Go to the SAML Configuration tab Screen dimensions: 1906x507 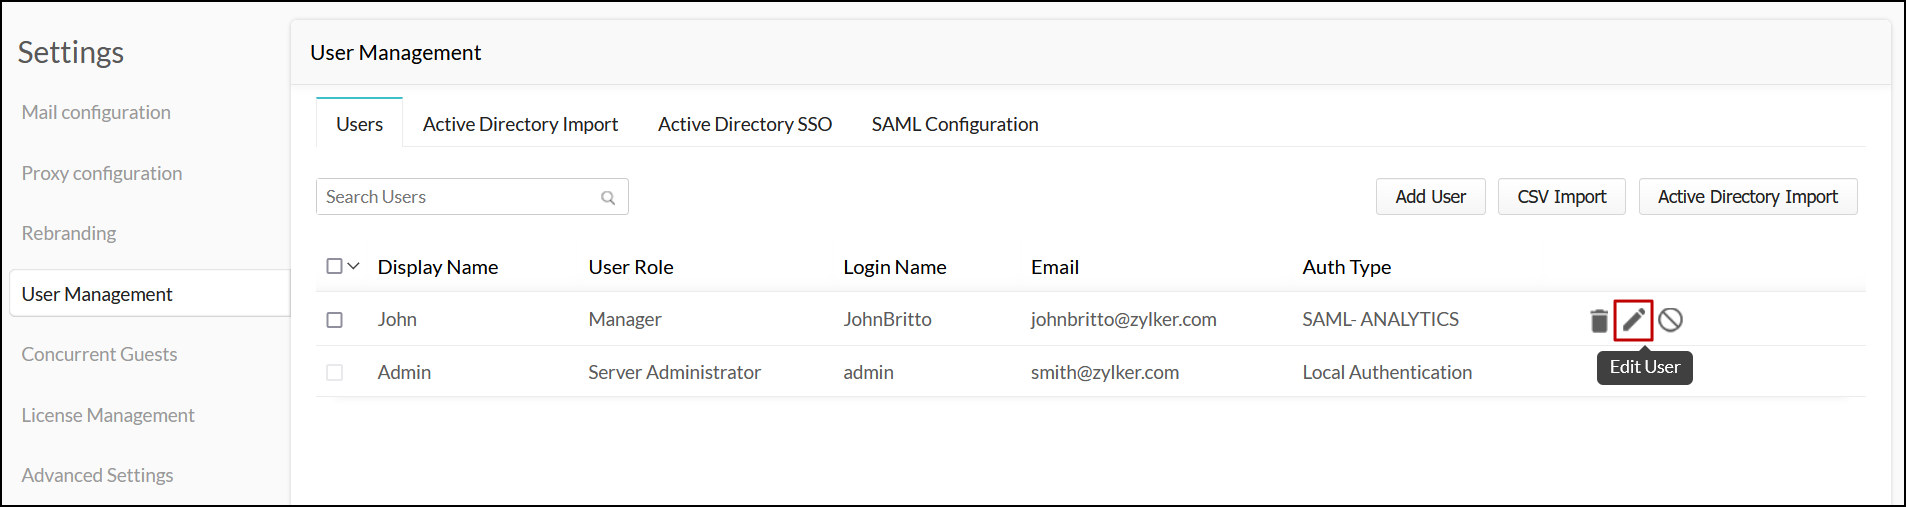[954, 124]
